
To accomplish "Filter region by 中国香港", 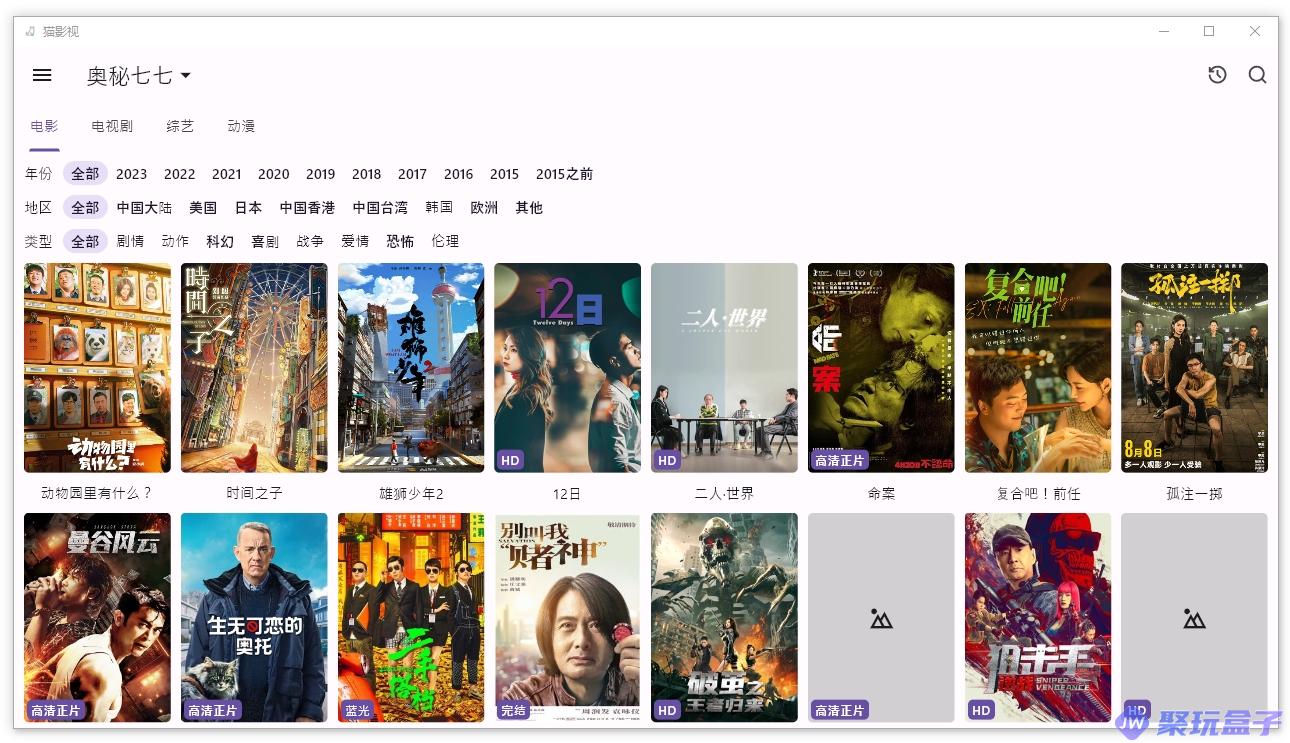I will coord(307,208).
